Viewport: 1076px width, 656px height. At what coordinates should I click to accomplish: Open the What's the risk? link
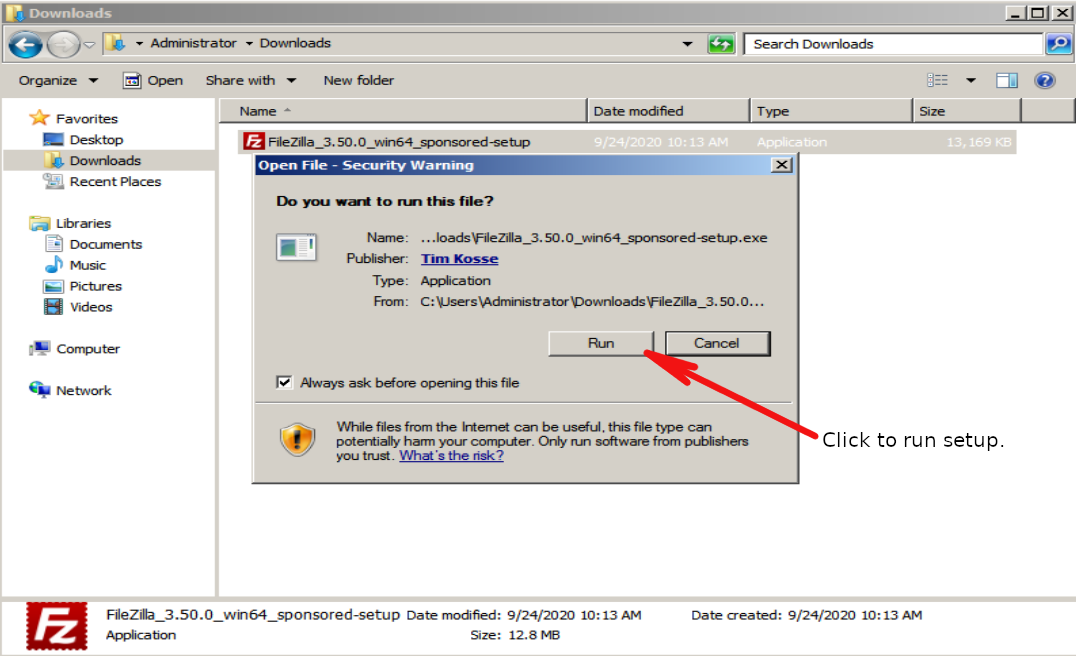451,456
